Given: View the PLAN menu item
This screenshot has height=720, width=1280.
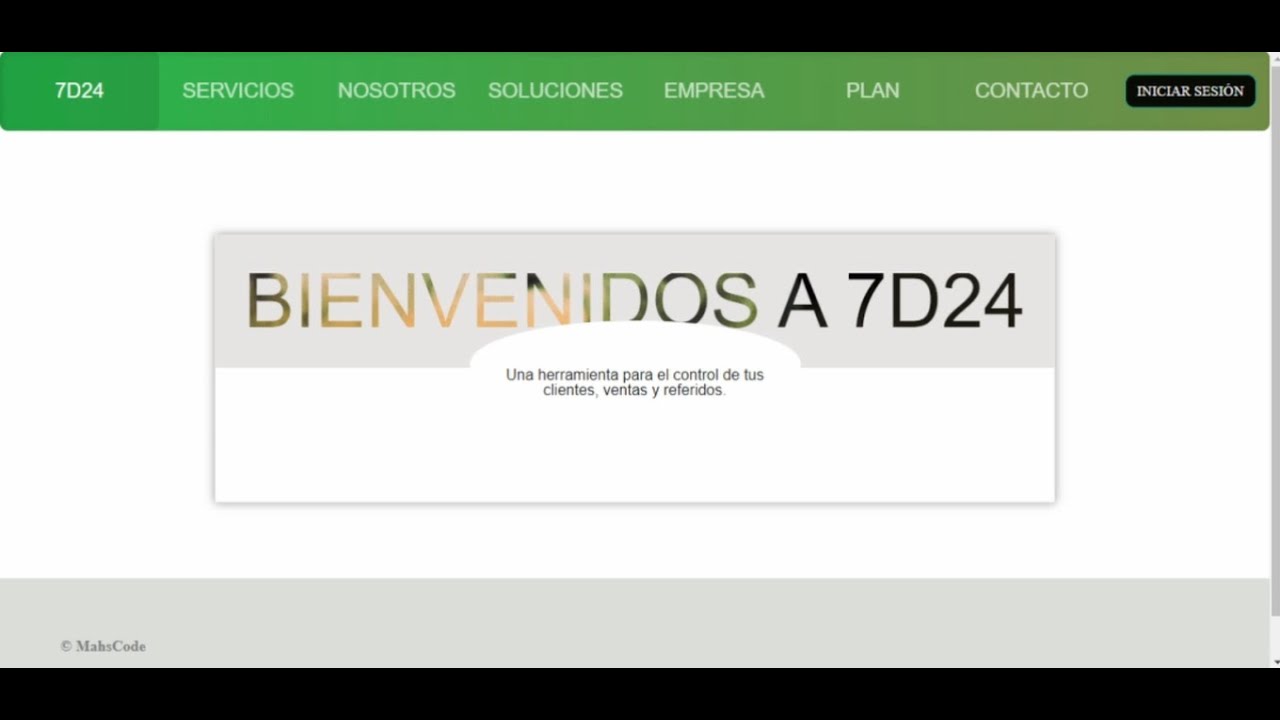Looking at the screenshot, I should click(872, 91).
